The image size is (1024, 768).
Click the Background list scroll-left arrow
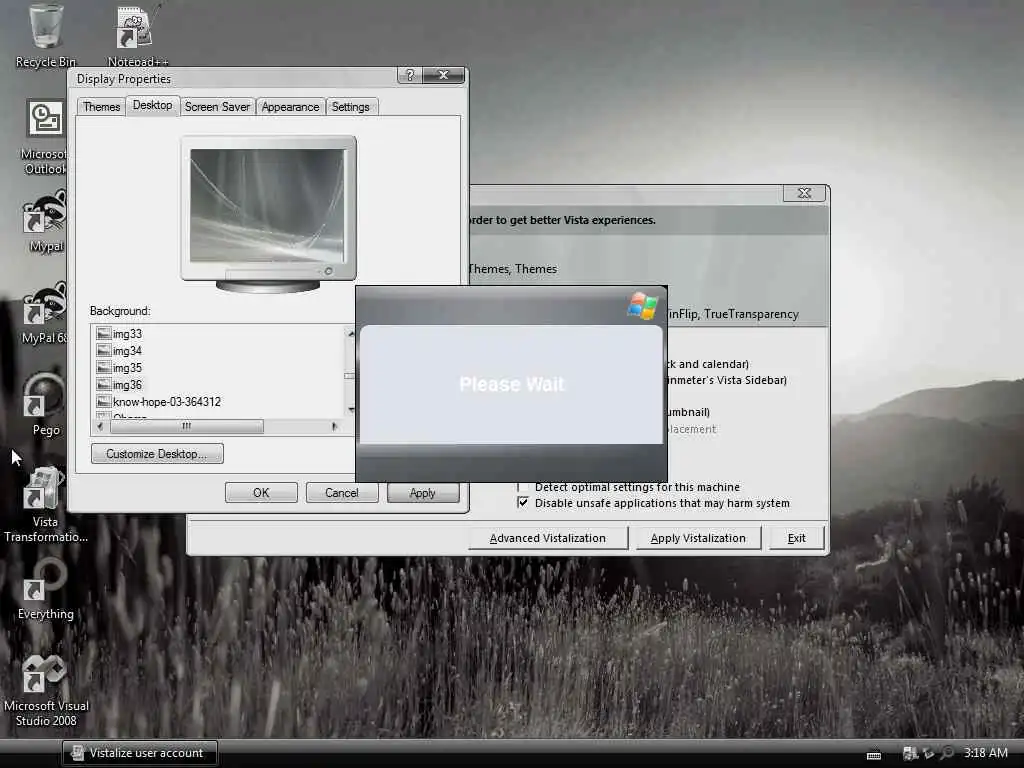pos(100,426)
